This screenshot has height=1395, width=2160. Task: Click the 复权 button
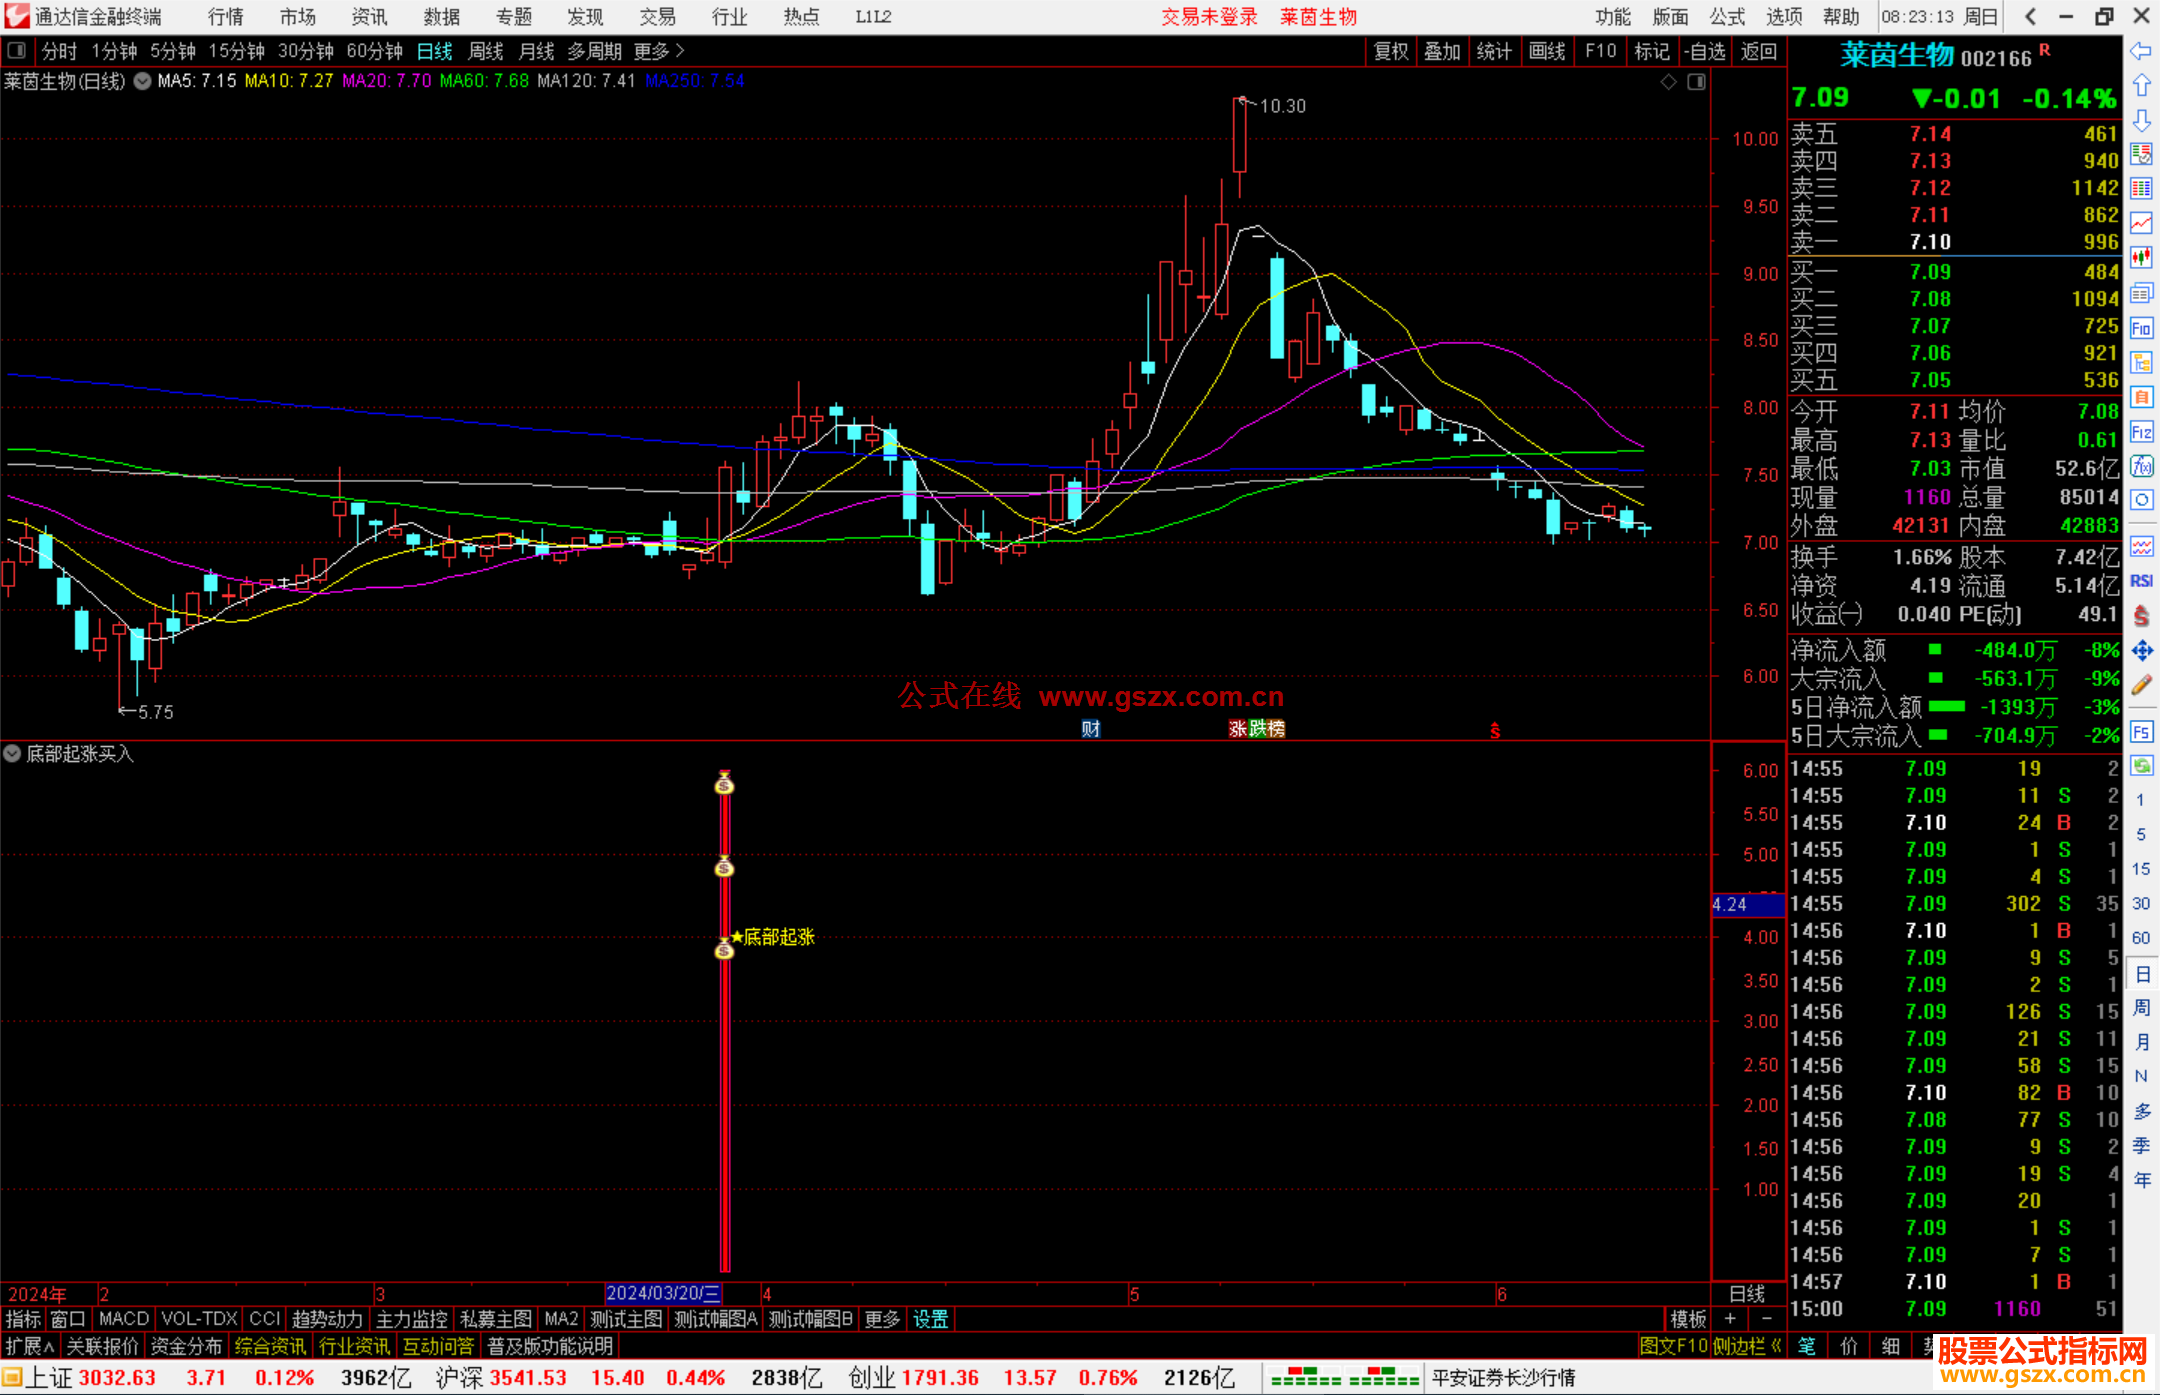[x=1391, y=51]
